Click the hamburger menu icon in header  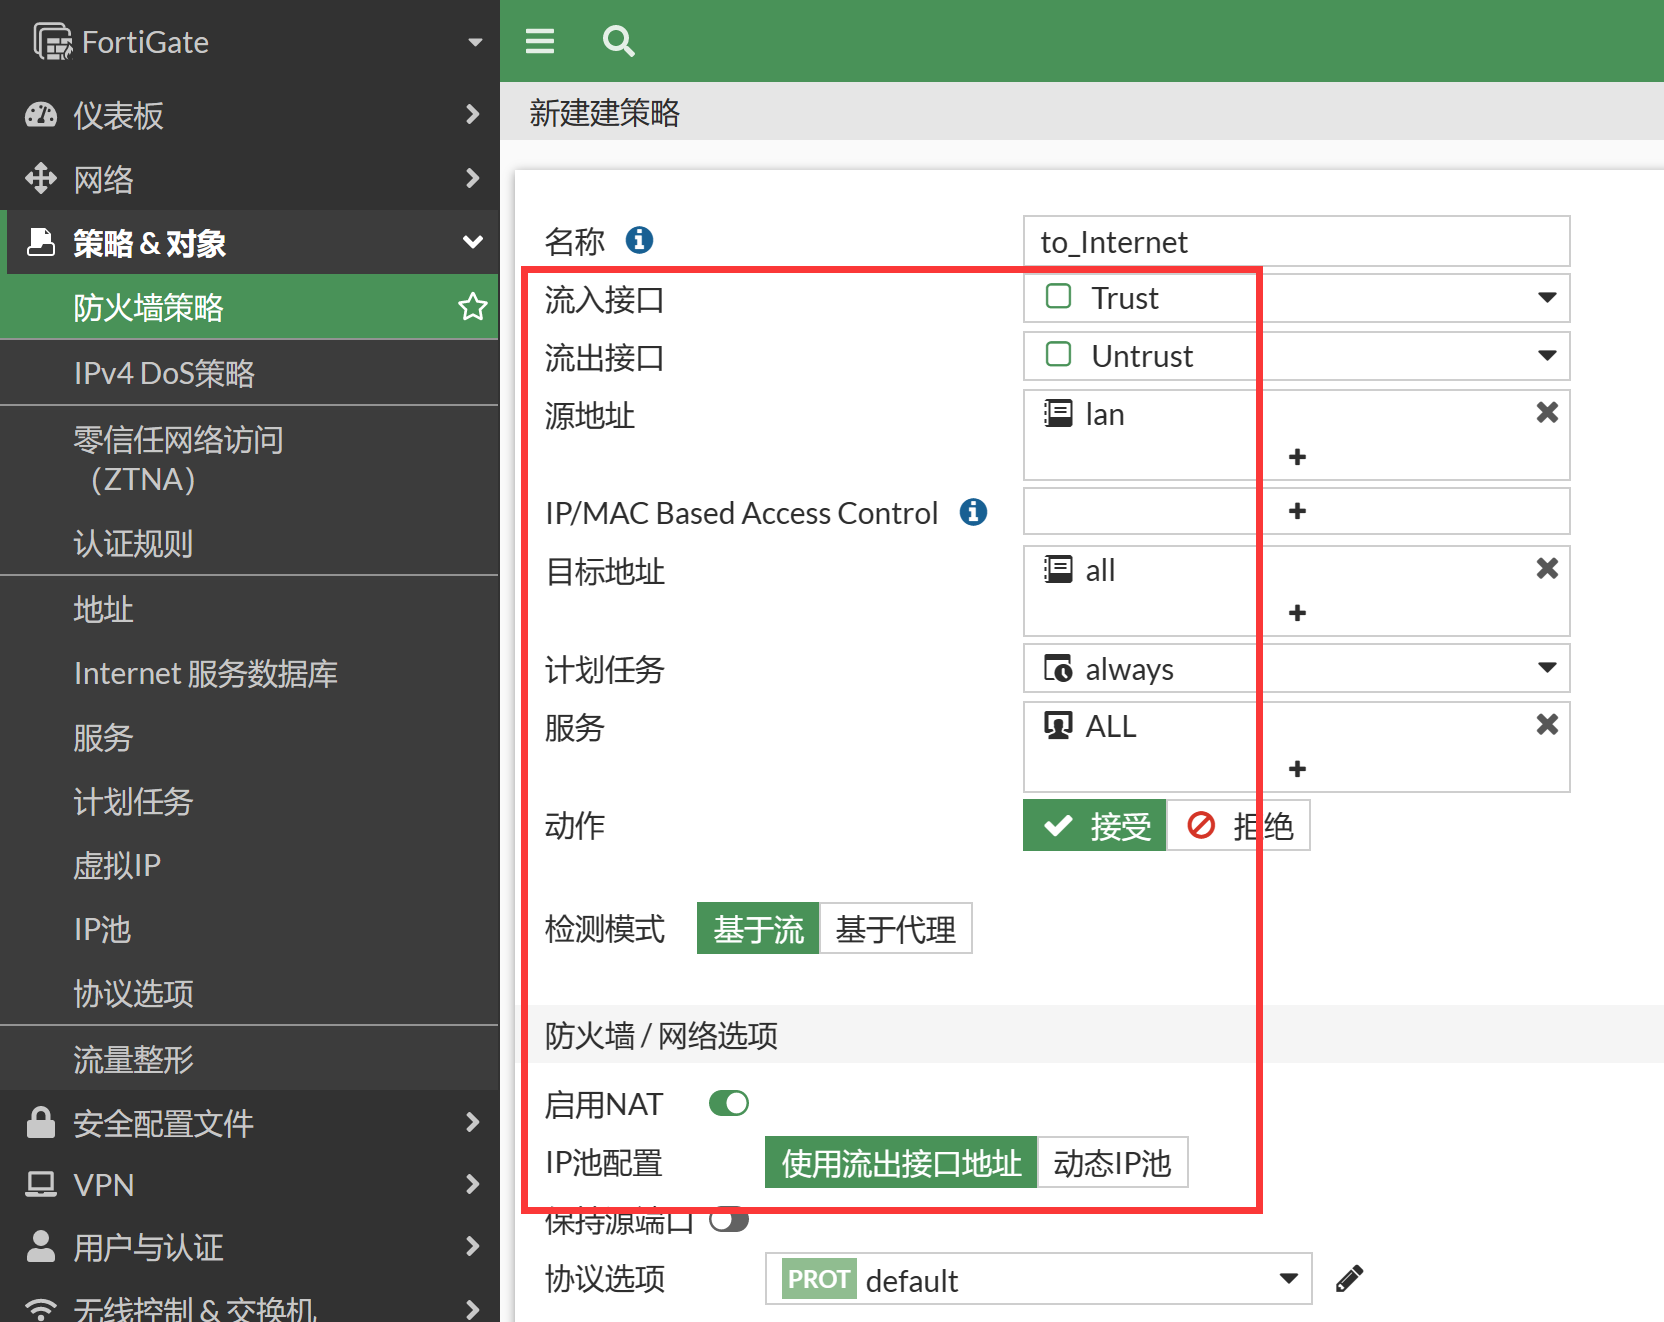tap(540, 41)
